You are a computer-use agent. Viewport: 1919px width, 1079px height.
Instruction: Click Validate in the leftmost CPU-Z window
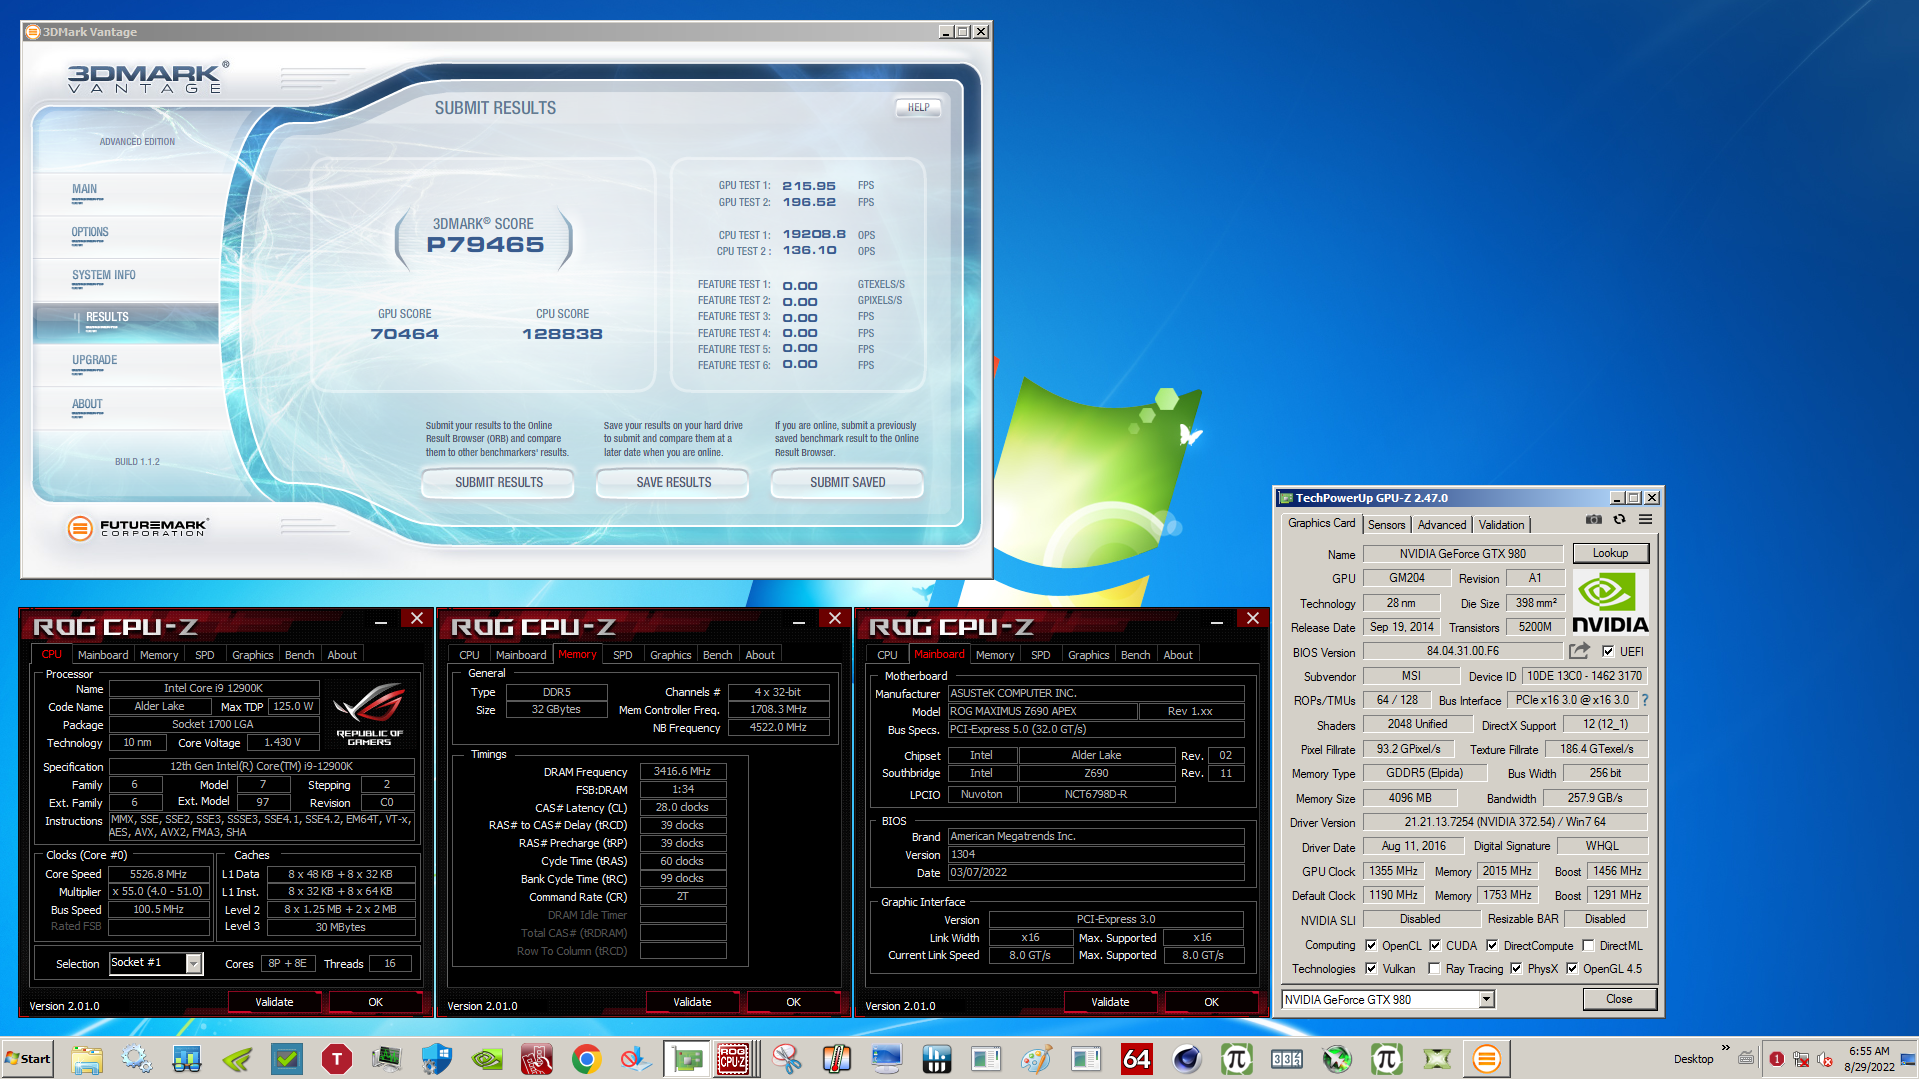coord(274,1002)
